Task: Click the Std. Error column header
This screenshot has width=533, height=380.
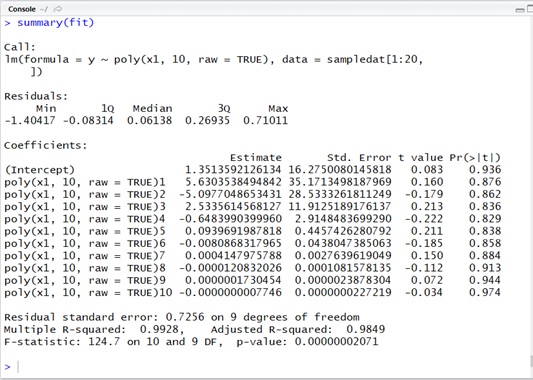Action: coord(359,158)
